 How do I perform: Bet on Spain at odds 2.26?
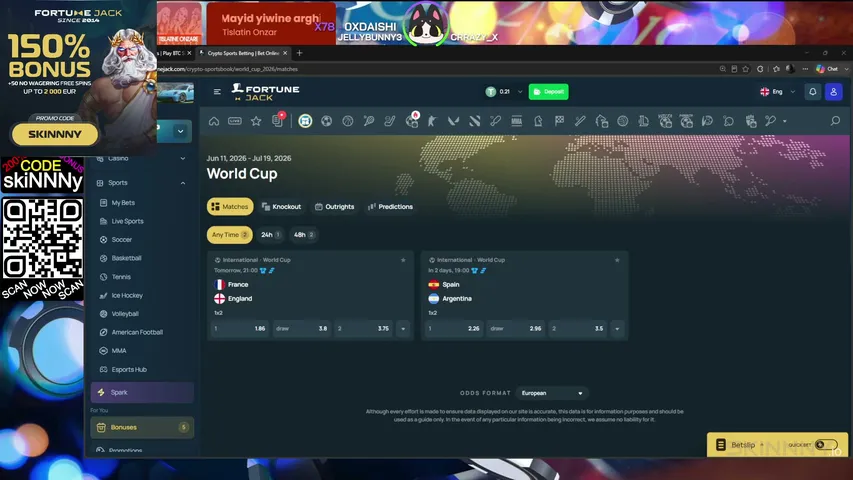click(x=454, y=329)
